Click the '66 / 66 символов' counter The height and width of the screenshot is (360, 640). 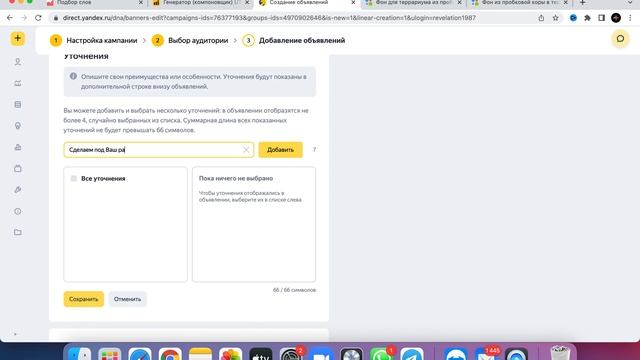click(x=294, y=290)
